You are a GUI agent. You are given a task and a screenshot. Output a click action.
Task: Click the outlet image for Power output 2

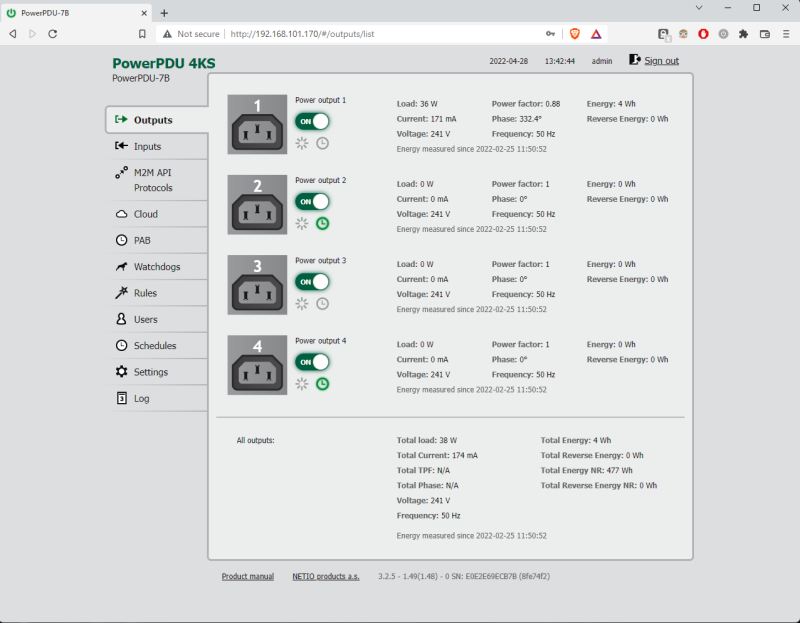257,202
